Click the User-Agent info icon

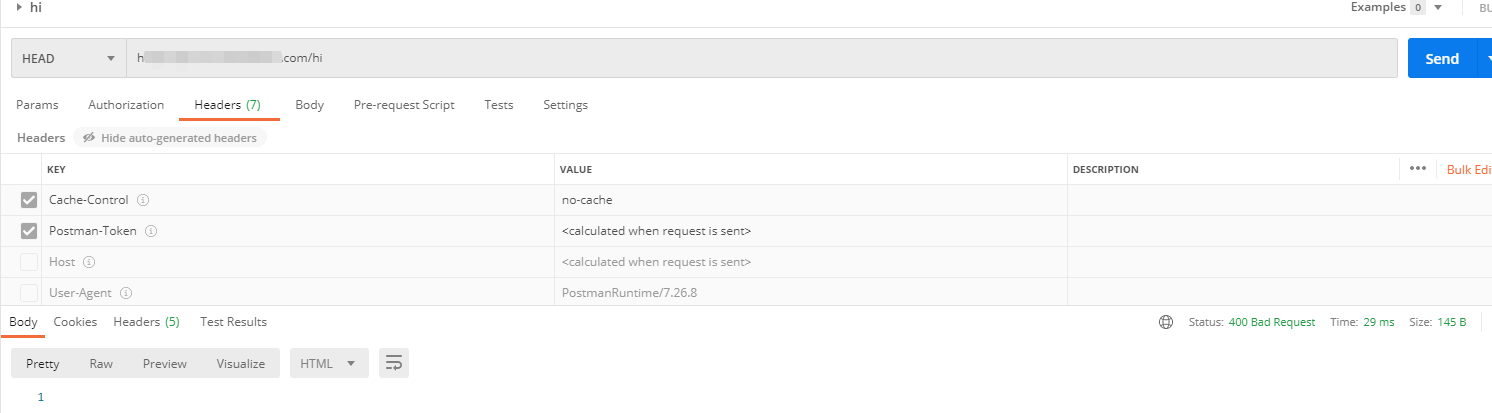(x=126, y=293)
